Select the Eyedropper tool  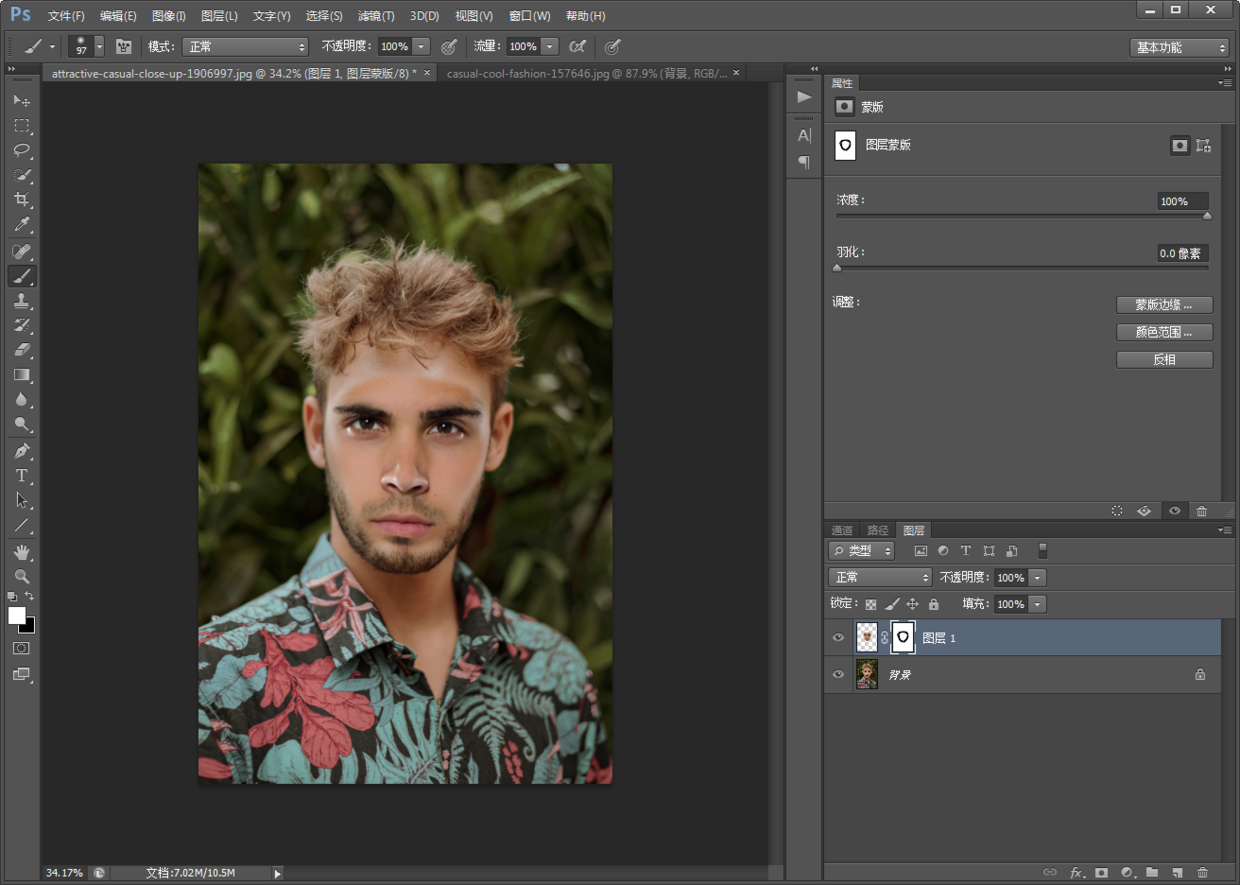tap(21, 225)
